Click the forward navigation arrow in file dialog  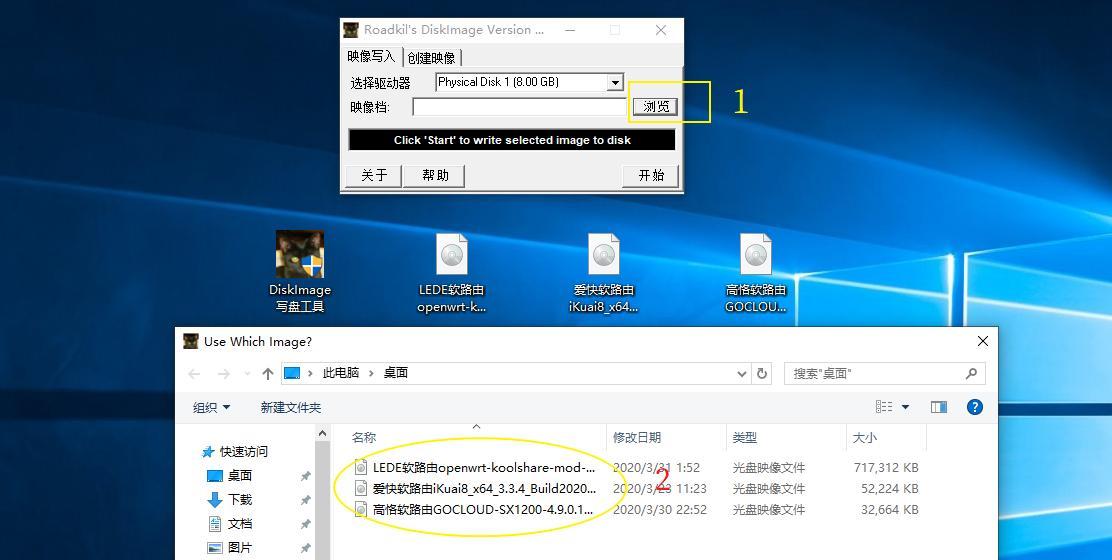pyautogui.click(x=223, y=374)
